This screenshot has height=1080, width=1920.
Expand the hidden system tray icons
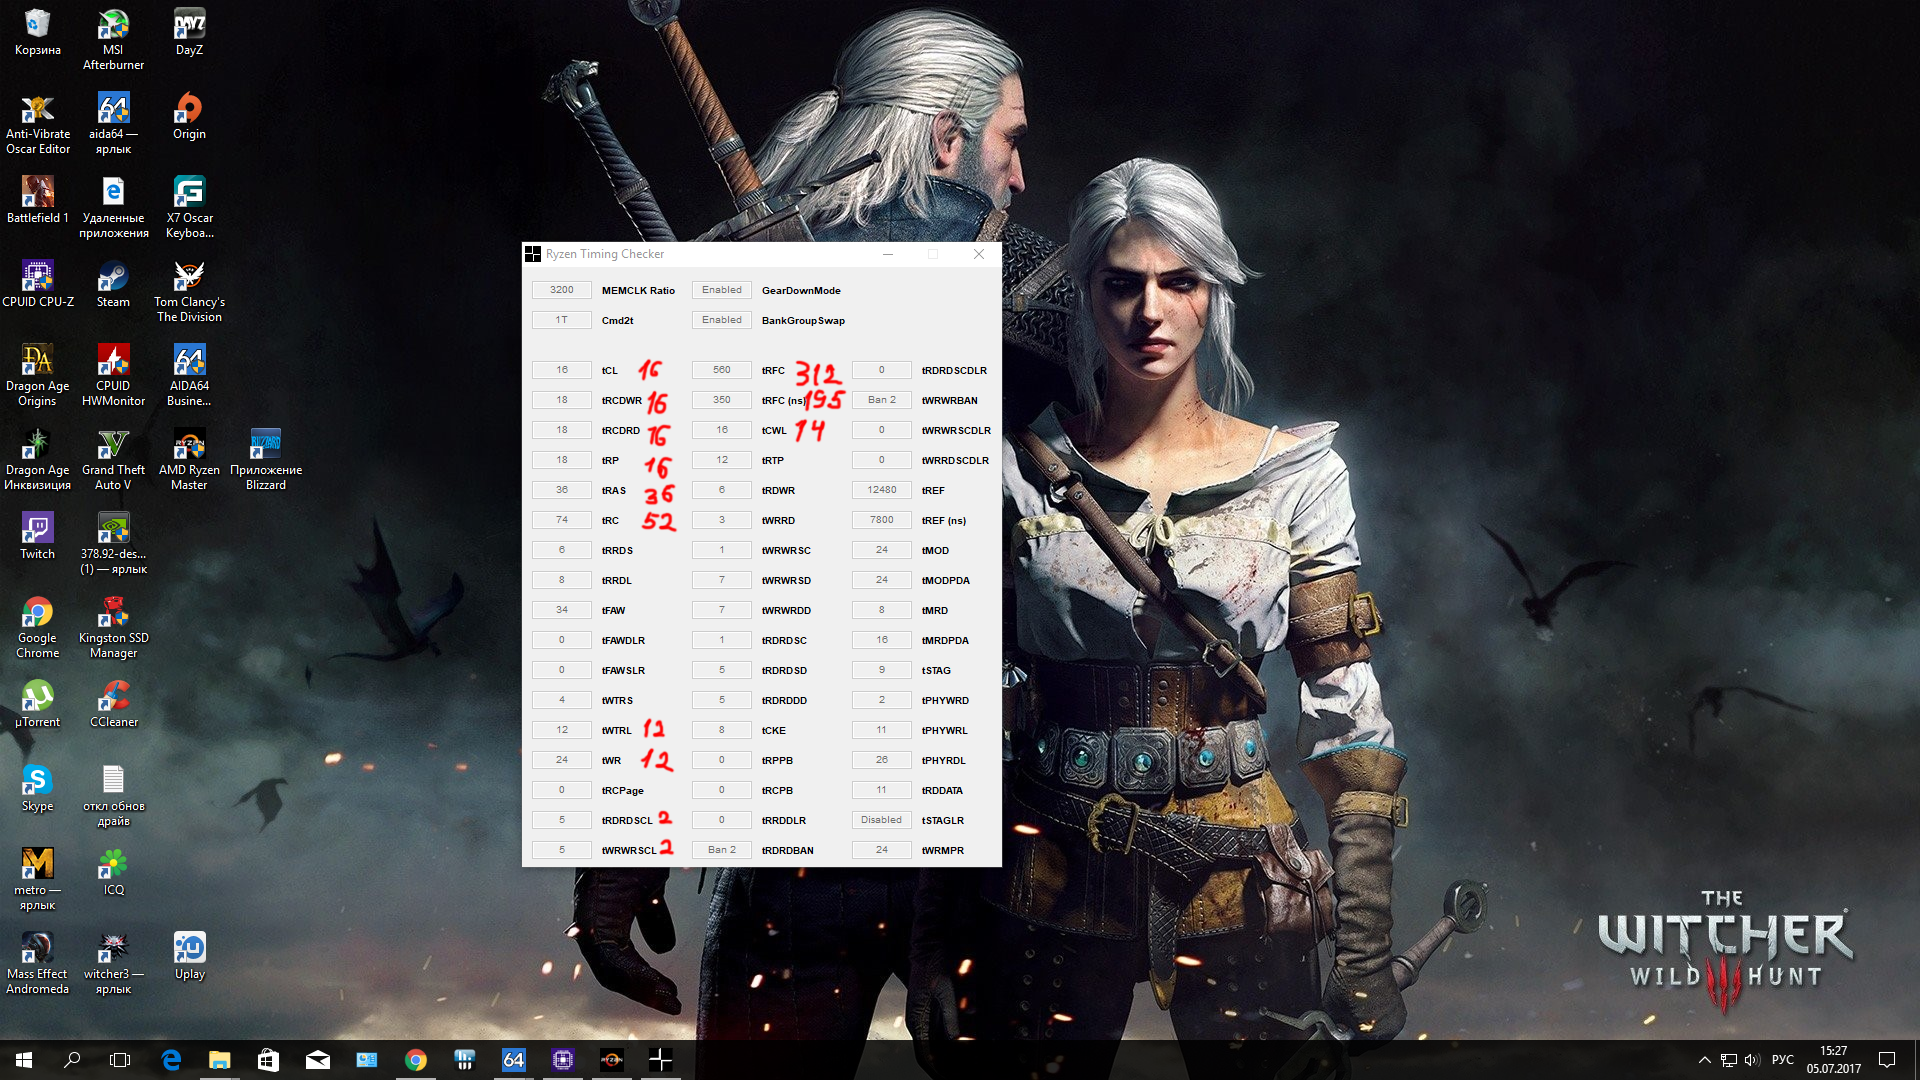click(x=1704, y=1060)
